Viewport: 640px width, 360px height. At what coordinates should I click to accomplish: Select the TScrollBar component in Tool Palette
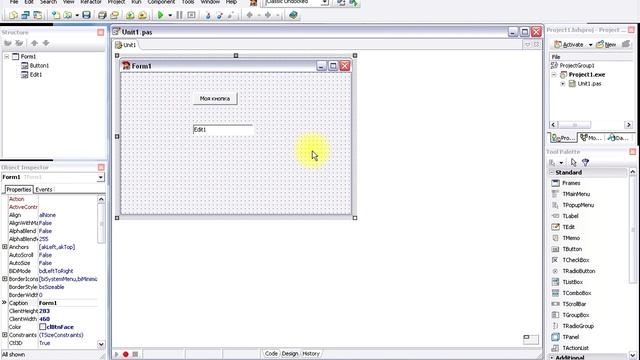click(574, 304)
